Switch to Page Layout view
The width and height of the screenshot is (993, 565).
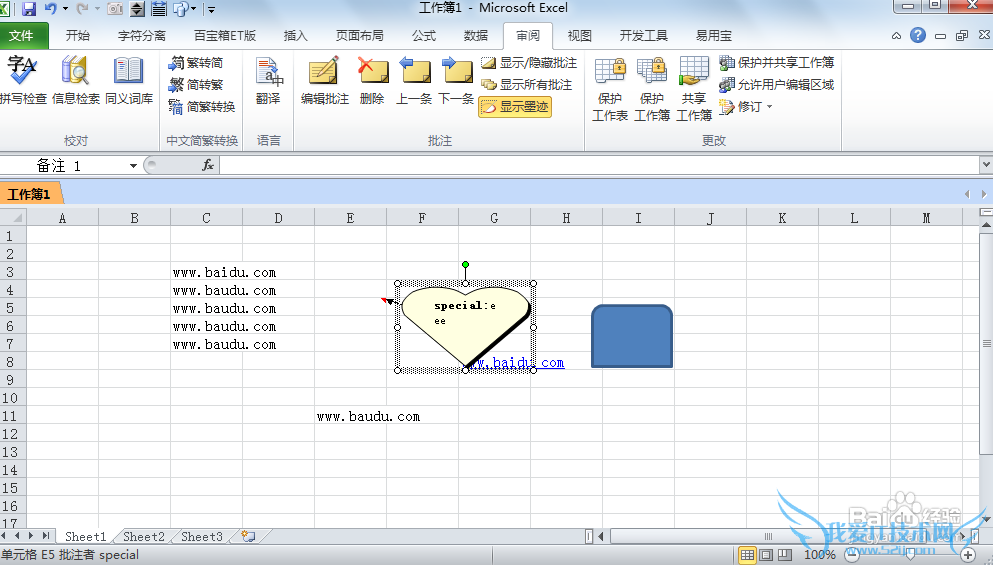pos(766,555)
